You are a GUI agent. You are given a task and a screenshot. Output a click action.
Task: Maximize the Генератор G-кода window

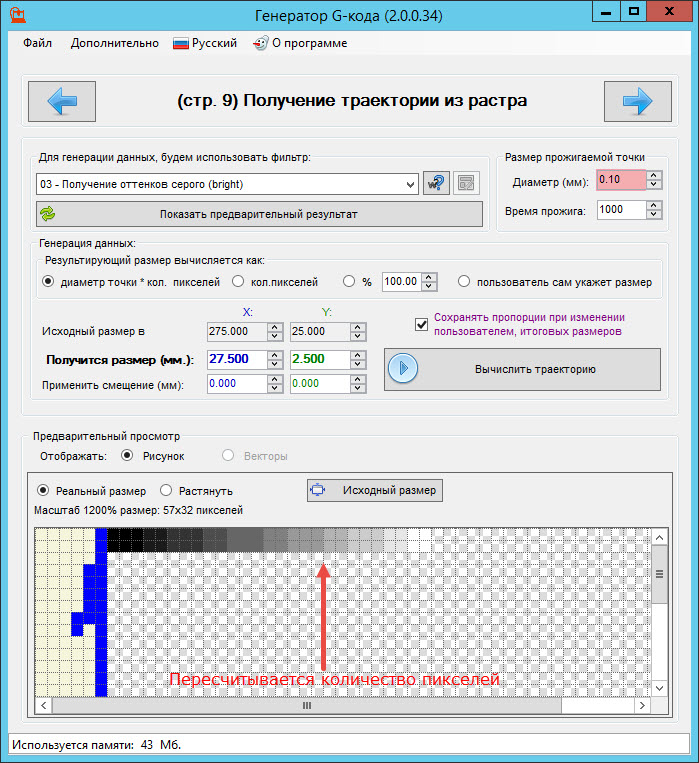pyautogui.click(x=634, y=11)
